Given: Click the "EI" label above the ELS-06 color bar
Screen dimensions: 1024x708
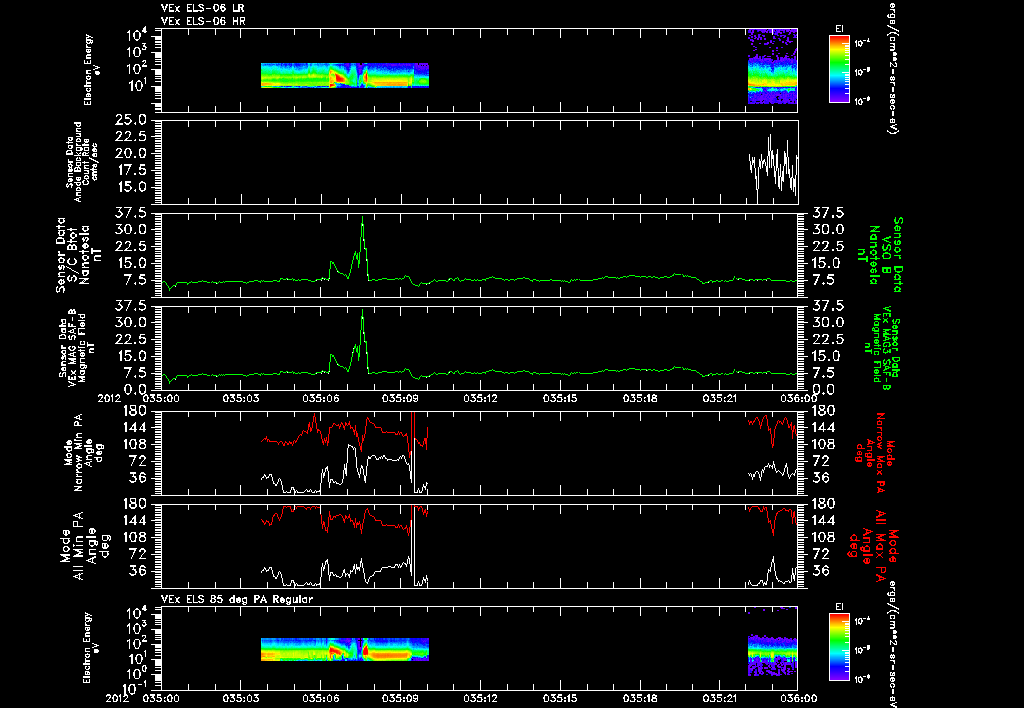Looking at the screenshot, I should pos(839,29).
